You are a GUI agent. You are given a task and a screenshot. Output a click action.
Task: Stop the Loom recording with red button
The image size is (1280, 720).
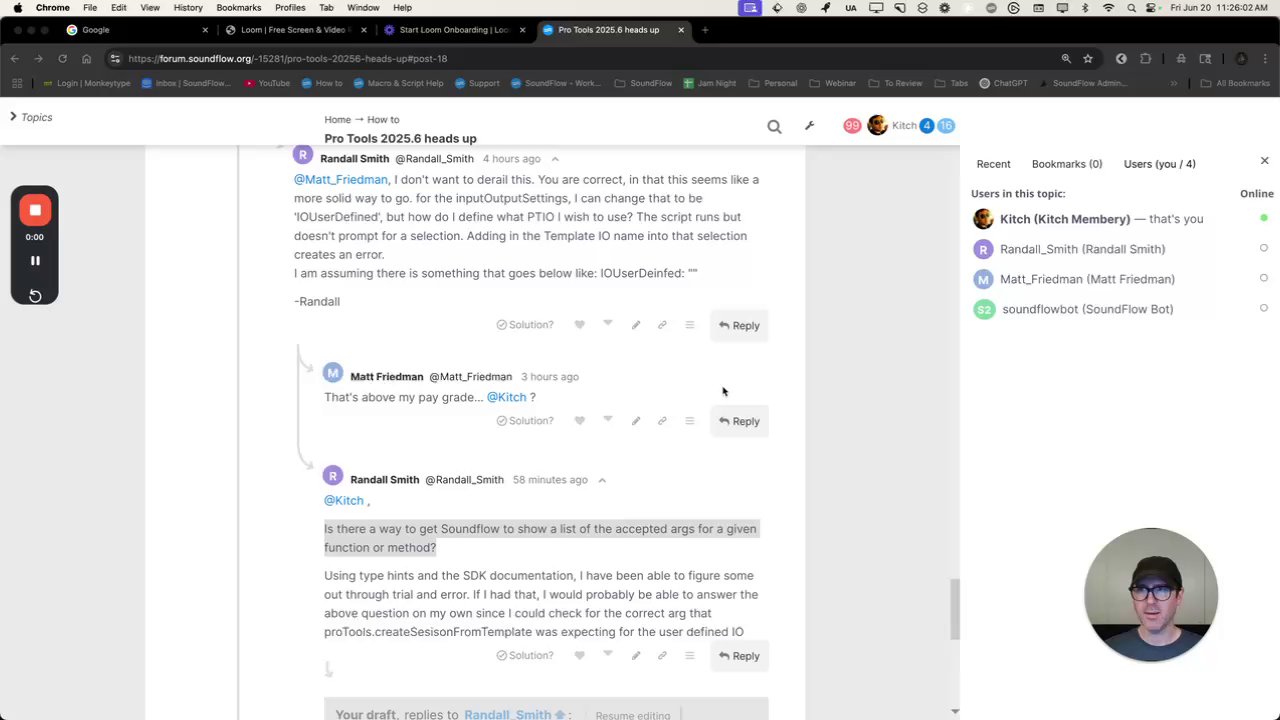pyautogui.click(x=35, y=210)
